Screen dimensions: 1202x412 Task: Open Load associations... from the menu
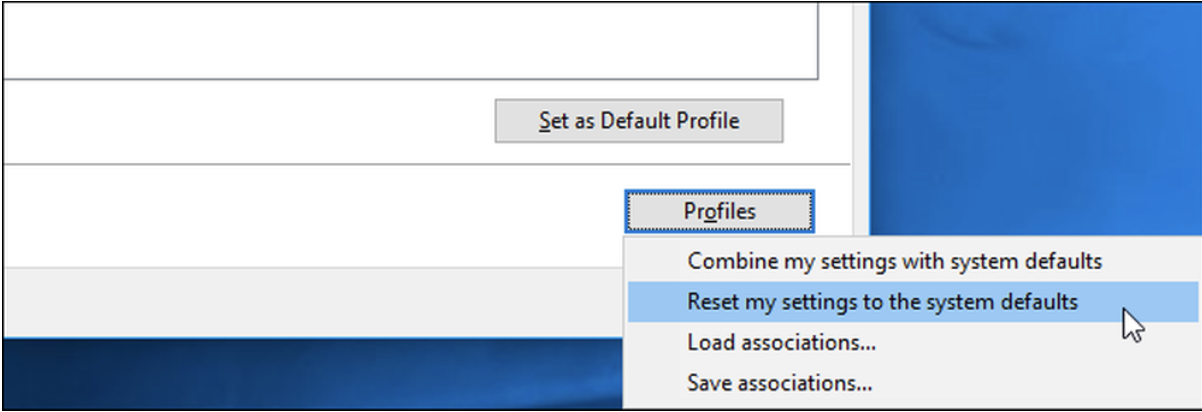(781, 343)
